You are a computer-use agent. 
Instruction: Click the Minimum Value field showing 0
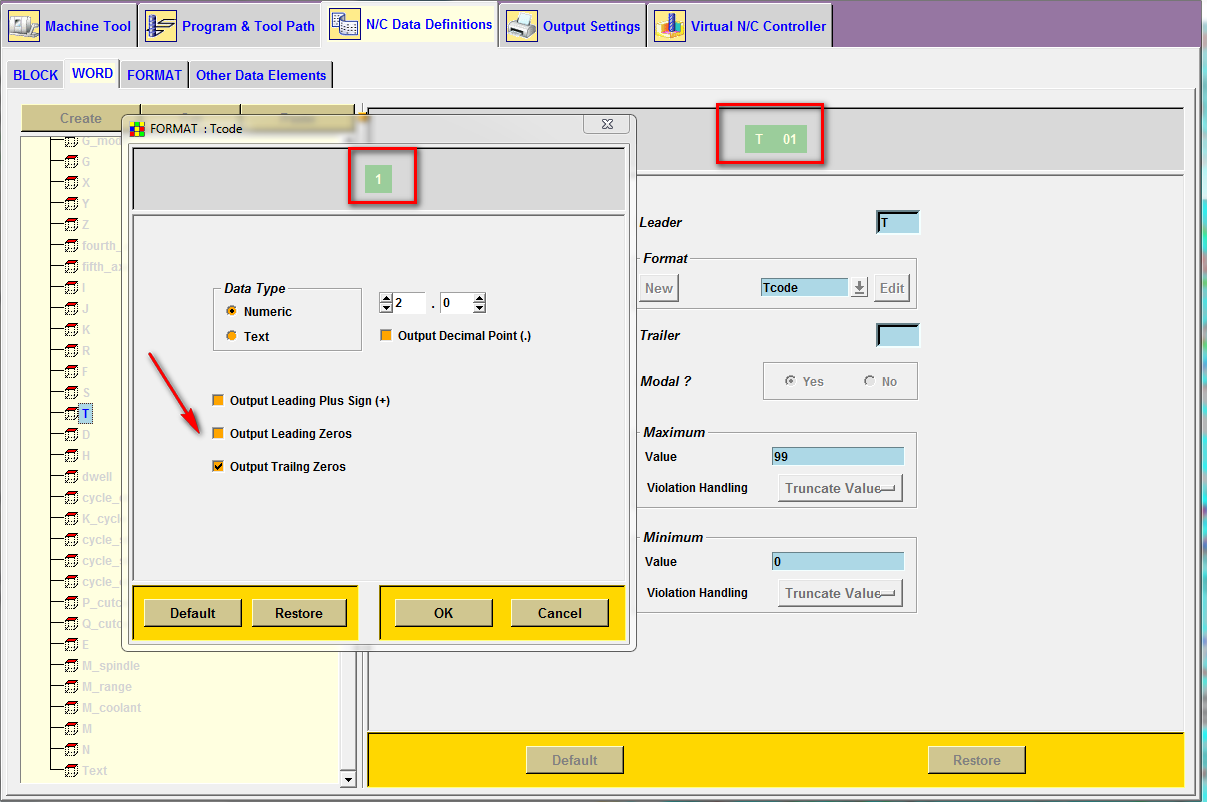pos(838,562)
